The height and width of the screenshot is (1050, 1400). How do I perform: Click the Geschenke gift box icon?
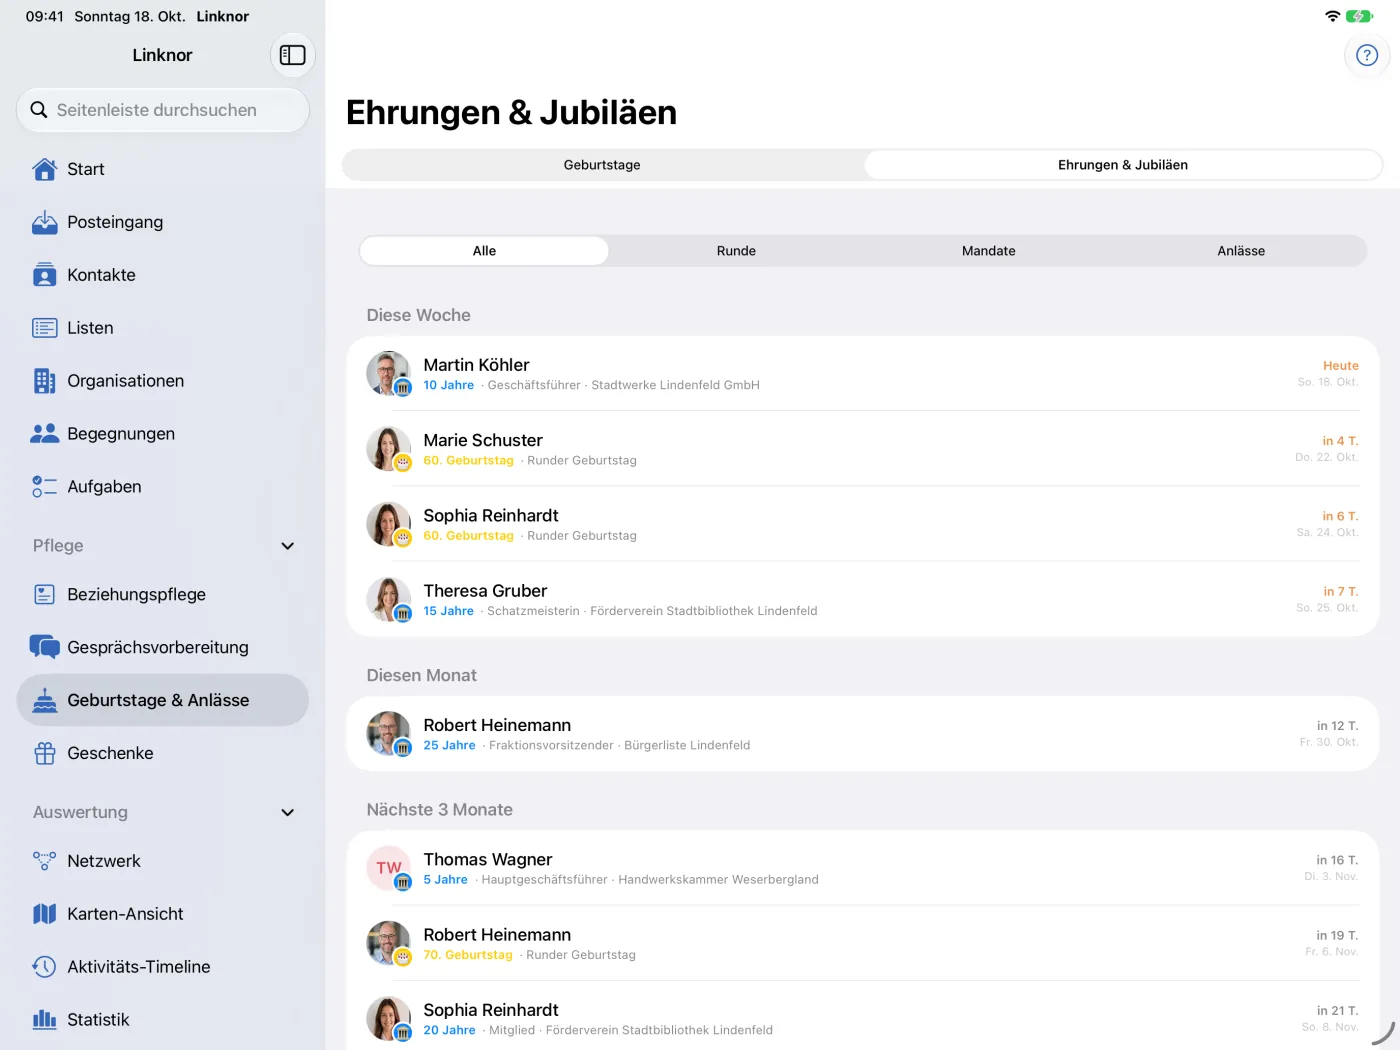[45, 753]
